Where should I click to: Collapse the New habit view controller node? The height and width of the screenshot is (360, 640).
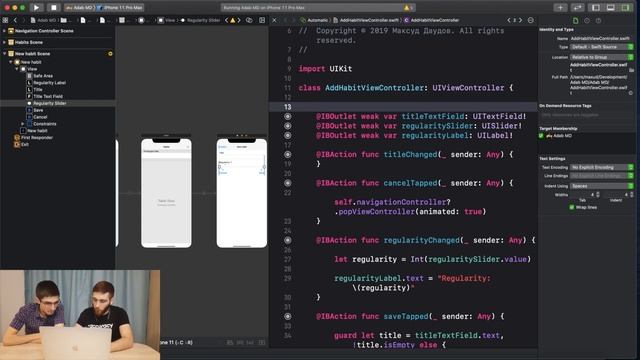[11, 62]
